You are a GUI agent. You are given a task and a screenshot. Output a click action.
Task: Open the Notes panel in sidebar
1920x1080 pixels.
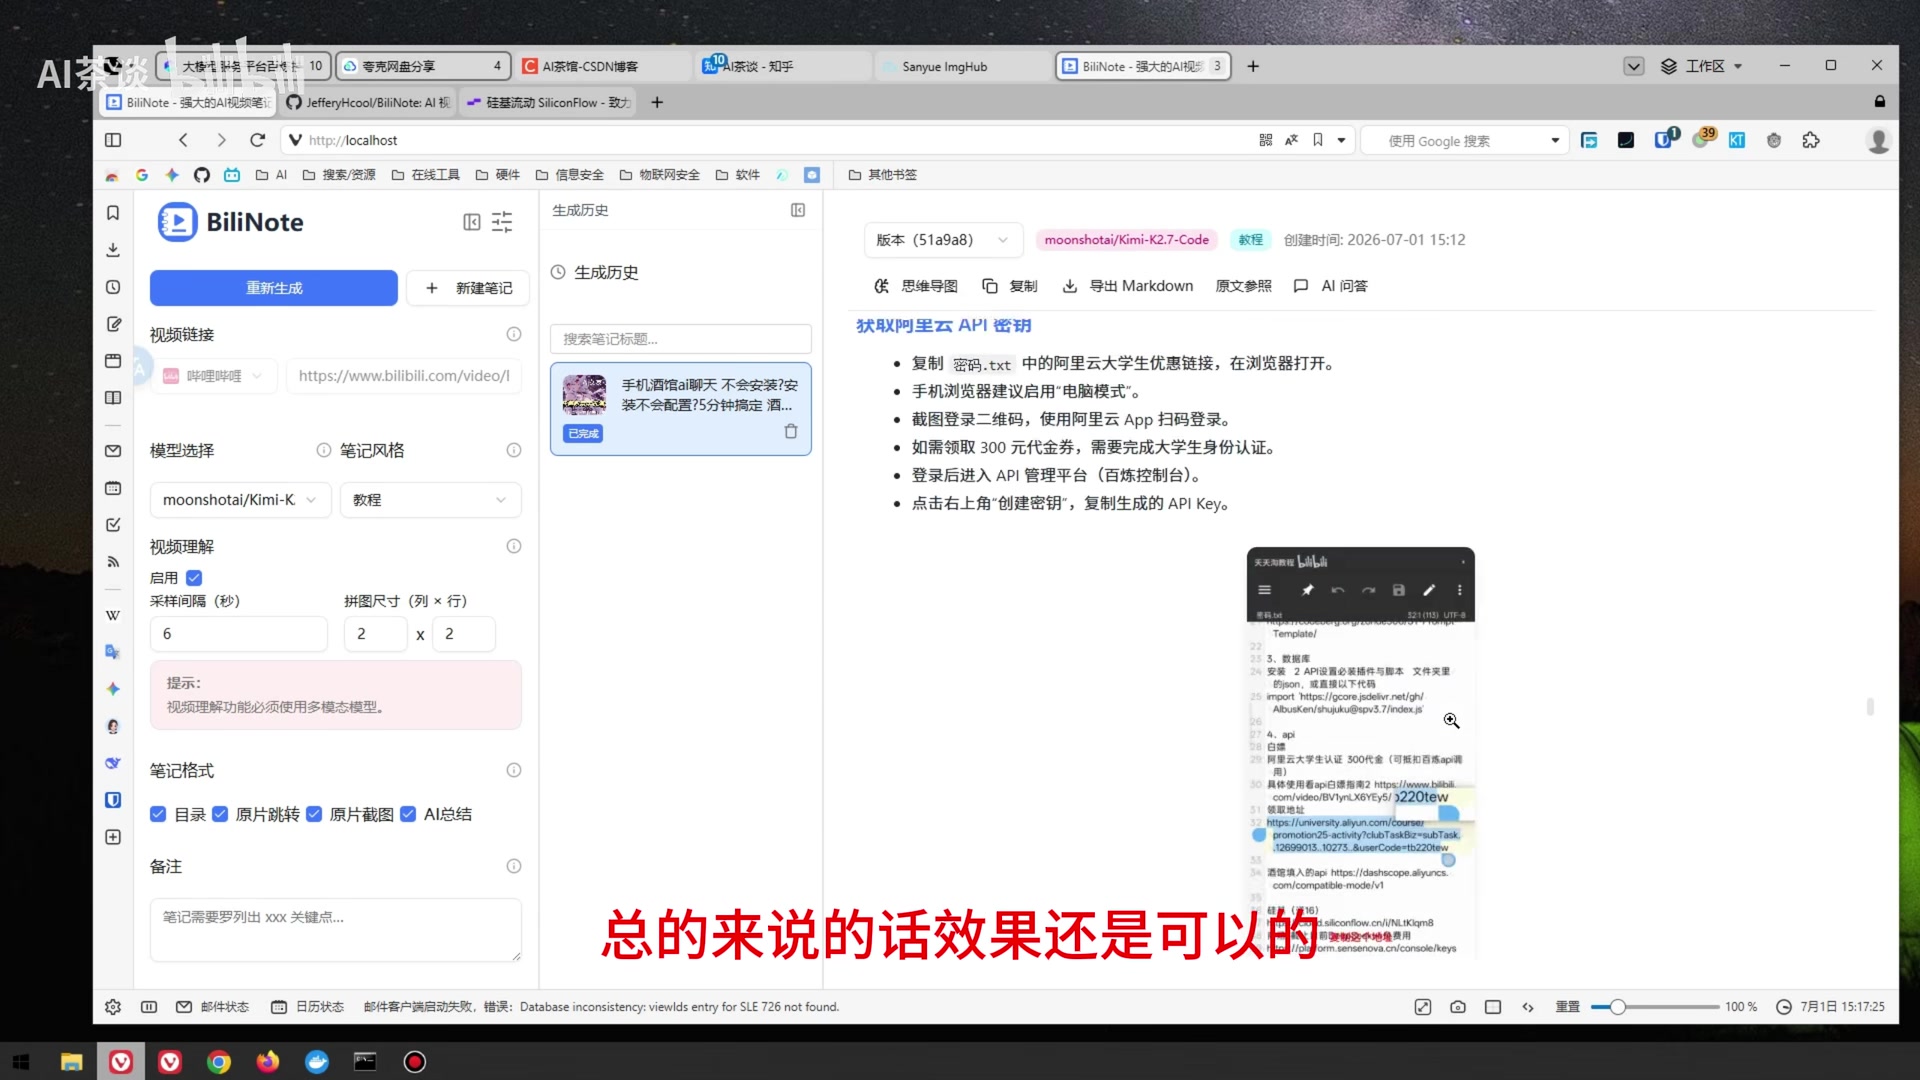tap(113, 324)
